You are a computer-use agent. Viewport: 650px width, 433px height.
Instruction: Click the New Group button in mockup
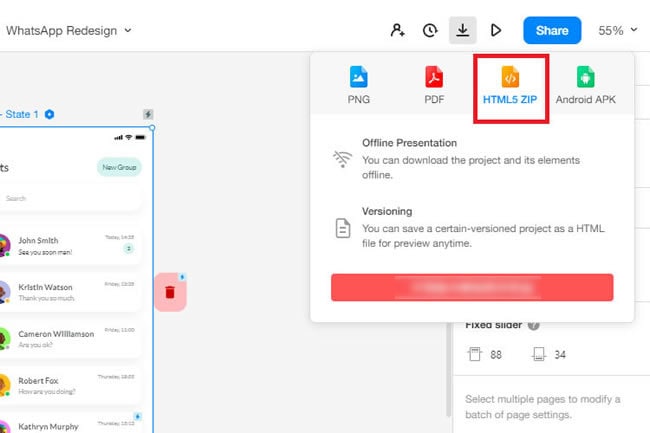119,167
